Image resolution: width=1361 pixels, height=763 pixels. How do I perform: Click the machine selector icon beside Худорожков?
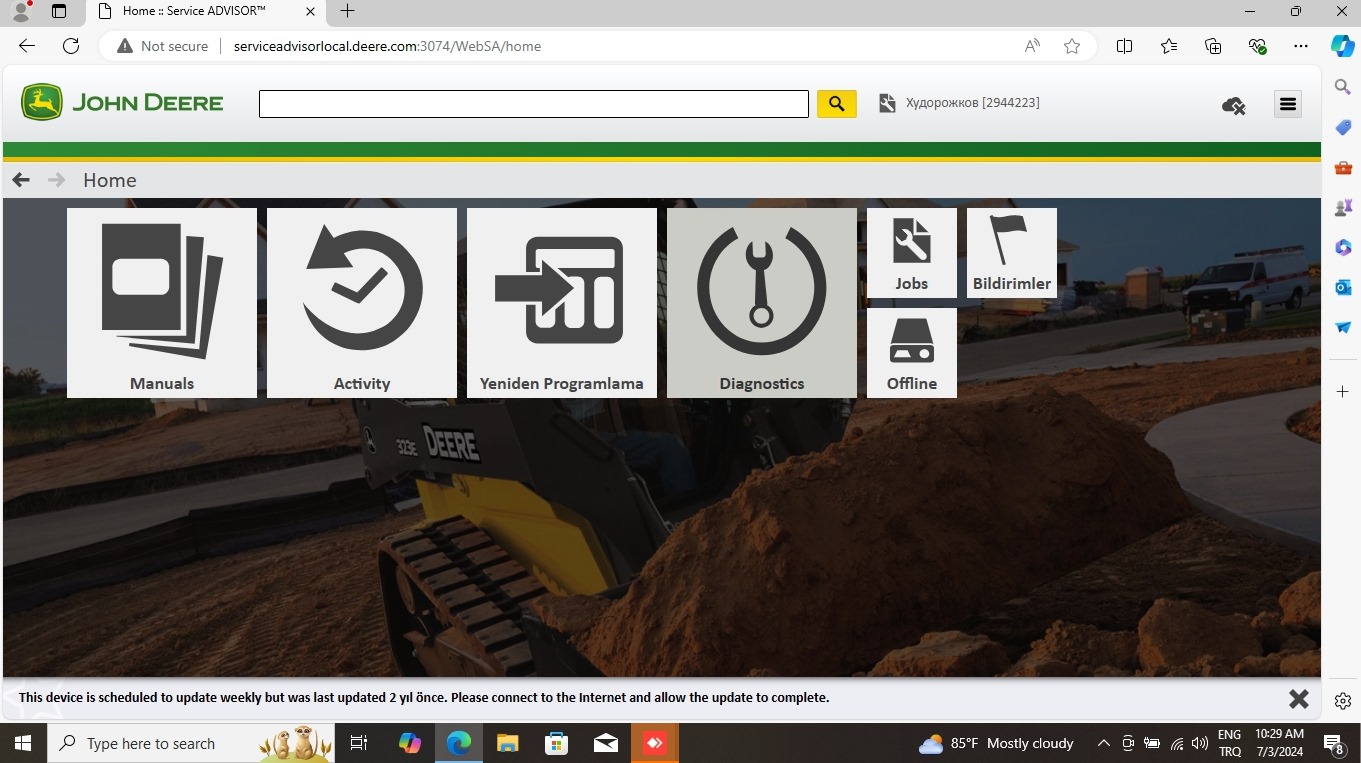point(887,103)
